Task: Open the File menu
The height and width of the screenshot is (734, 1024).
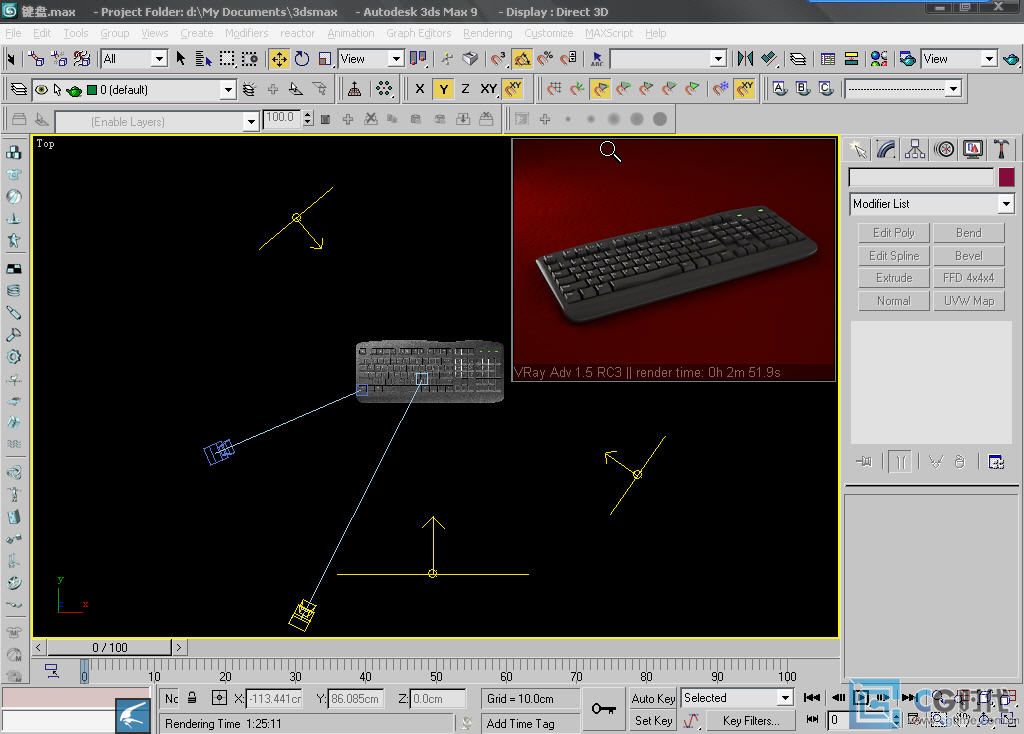Action: 13,33
